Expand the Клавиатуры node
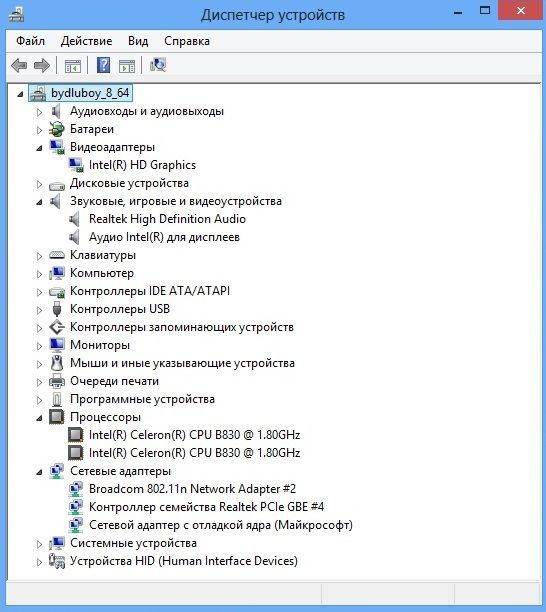546x612 pixels. 39,256
